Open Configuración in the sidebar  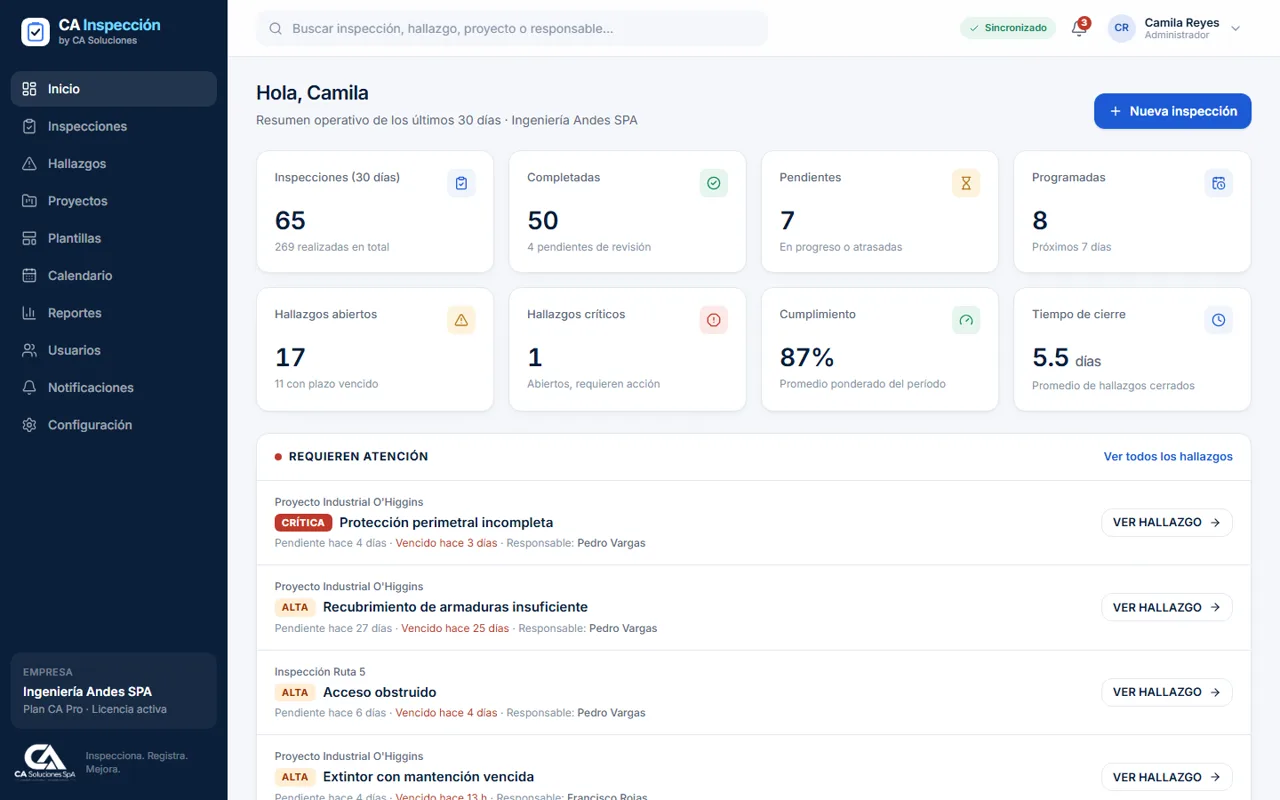[x=114, y=425]
